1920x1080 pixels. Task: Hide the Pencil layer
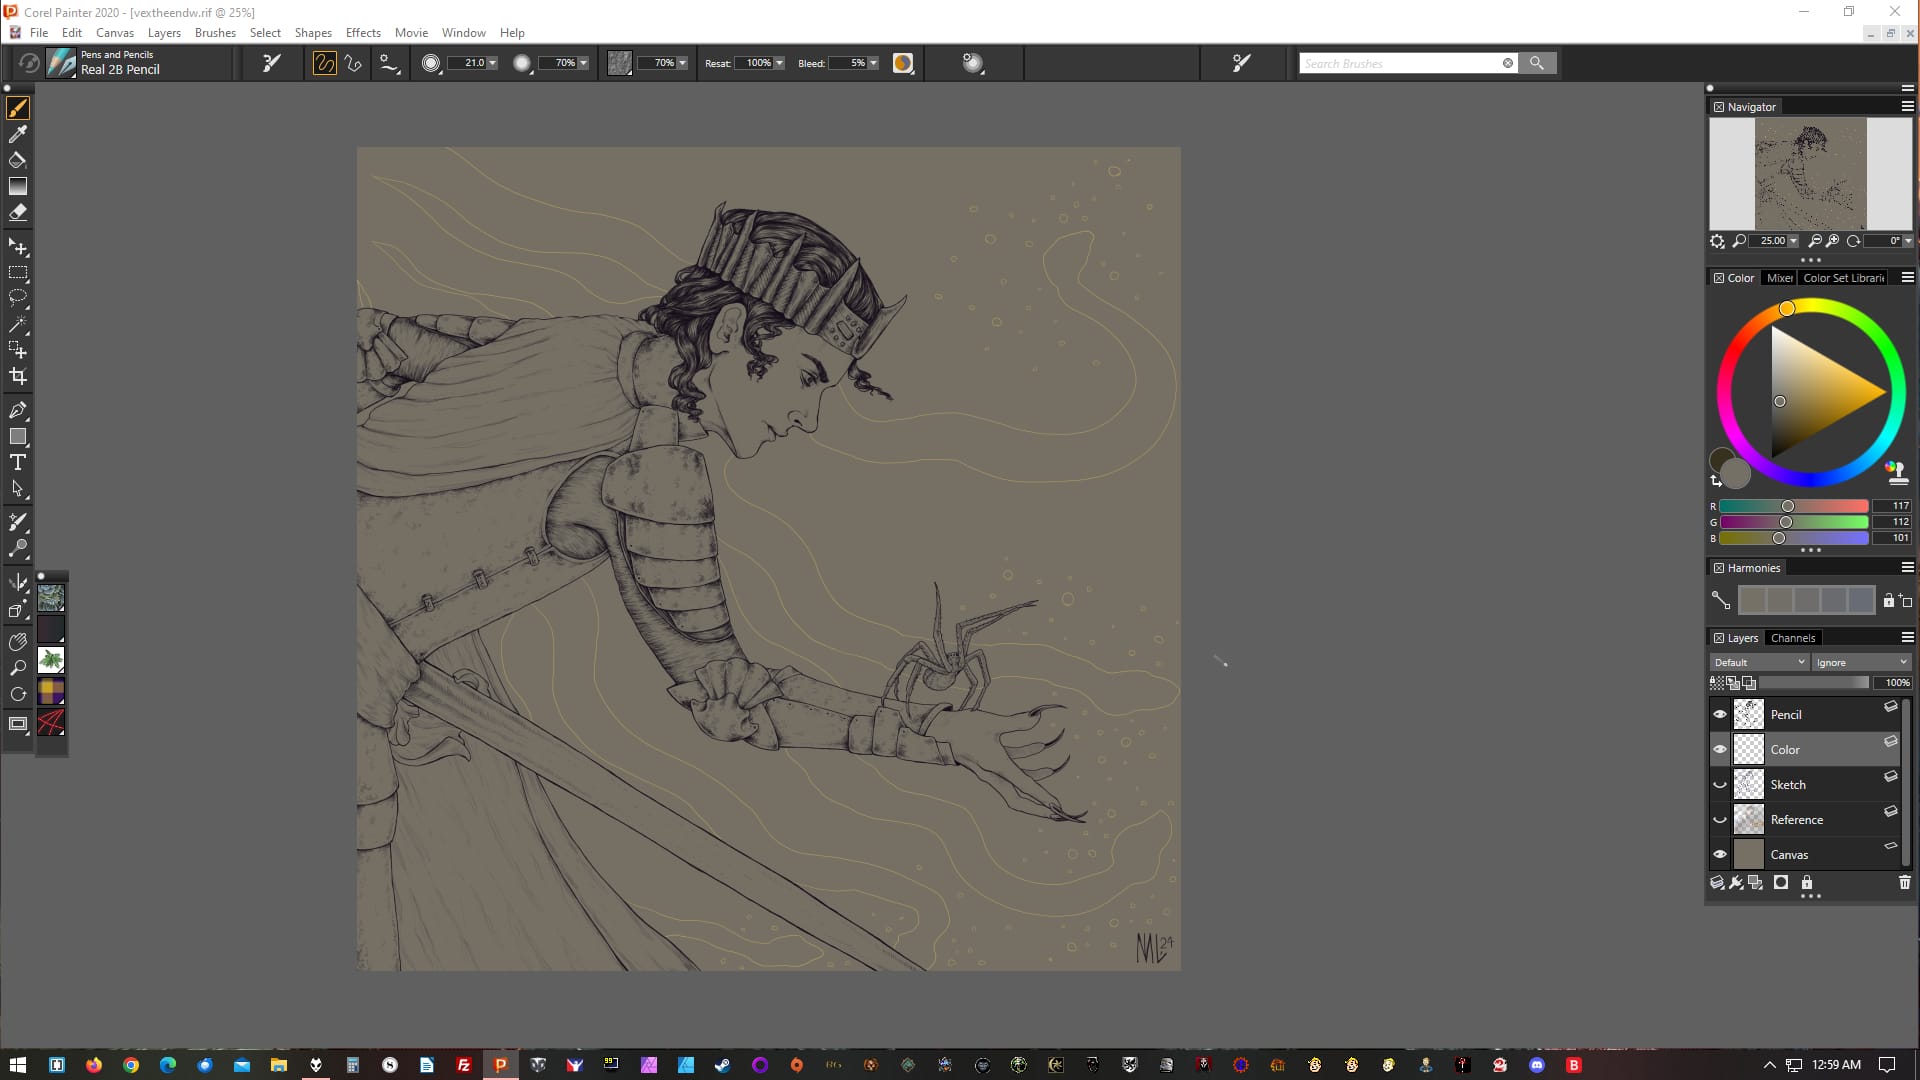pyautogui.click(x=1720, y=714)
